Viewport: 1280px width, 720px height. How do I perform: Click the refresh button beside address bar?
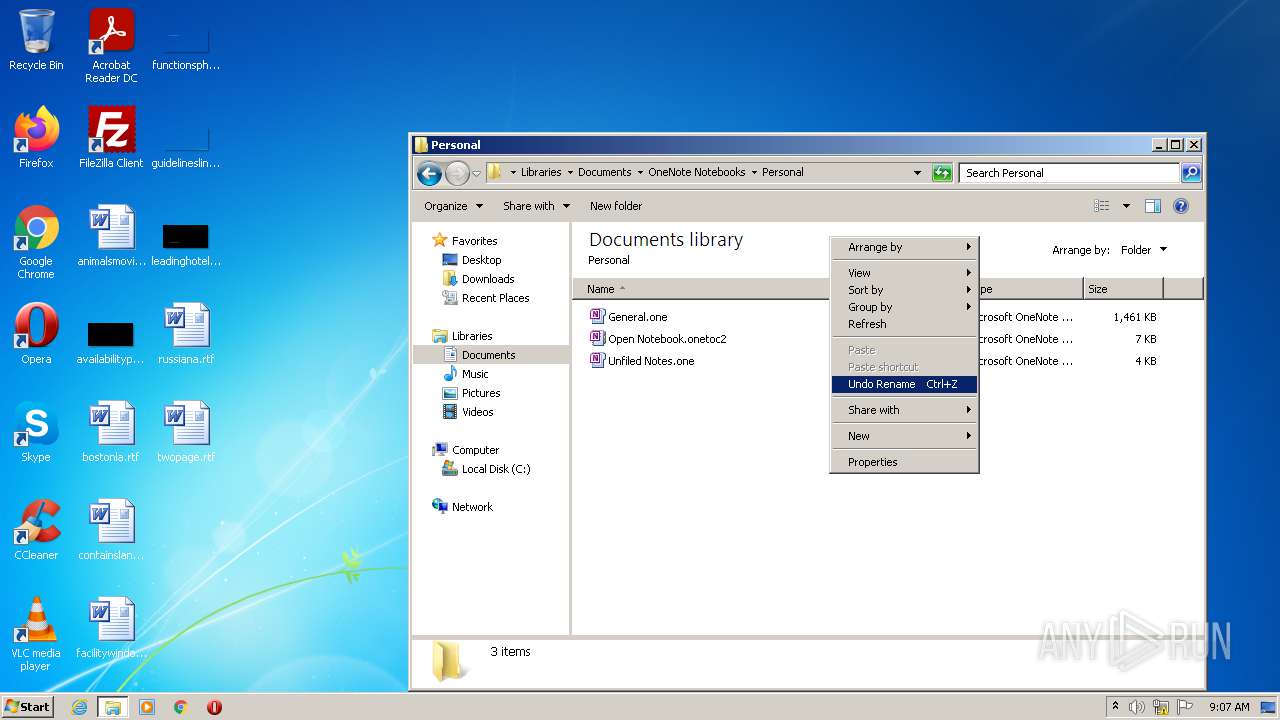coord(942,173)
